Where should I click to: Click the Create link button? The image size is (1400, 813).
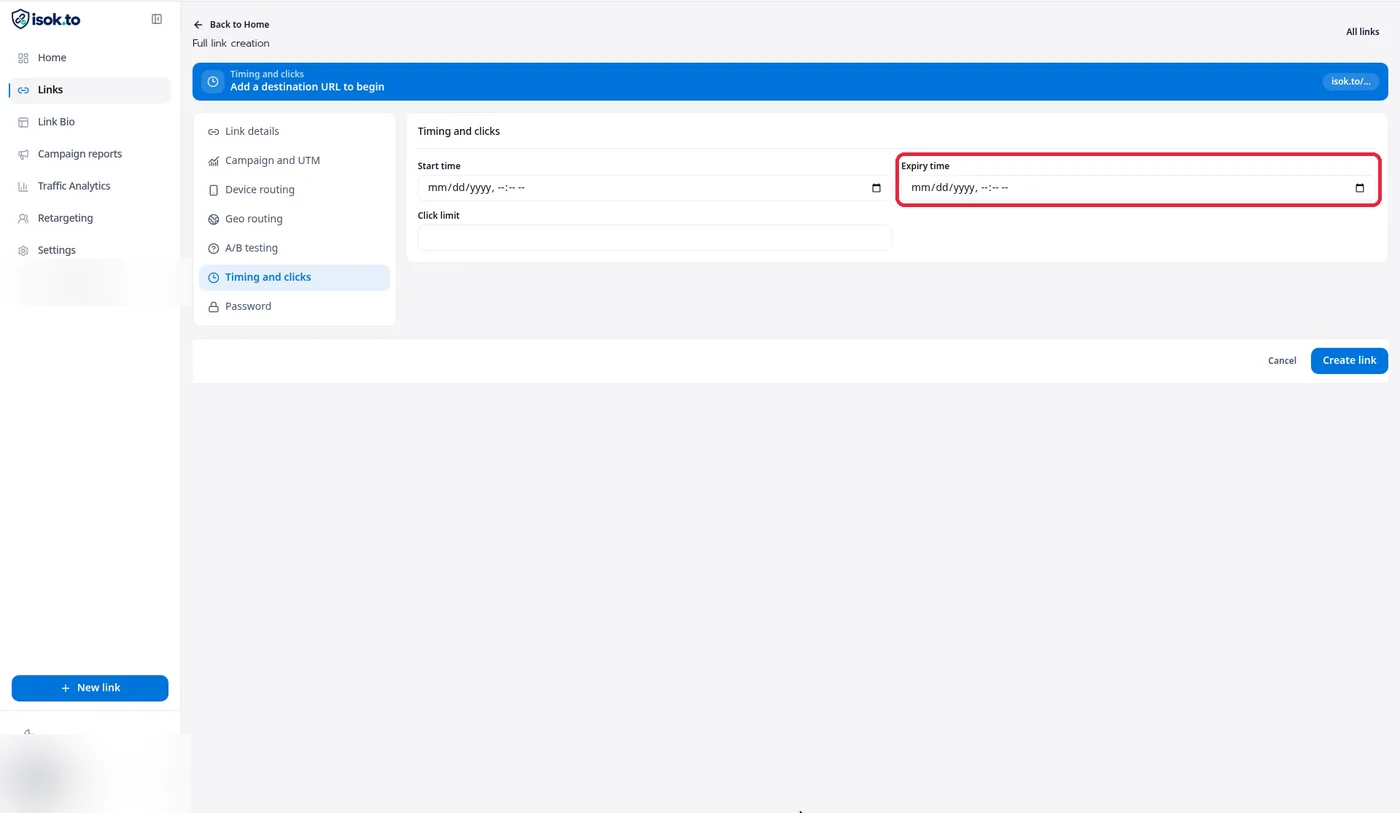[1349, 360]
